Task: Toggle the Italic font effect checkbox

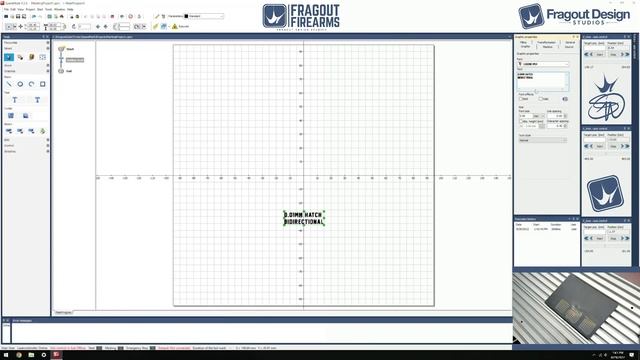Action: [540, 99]
